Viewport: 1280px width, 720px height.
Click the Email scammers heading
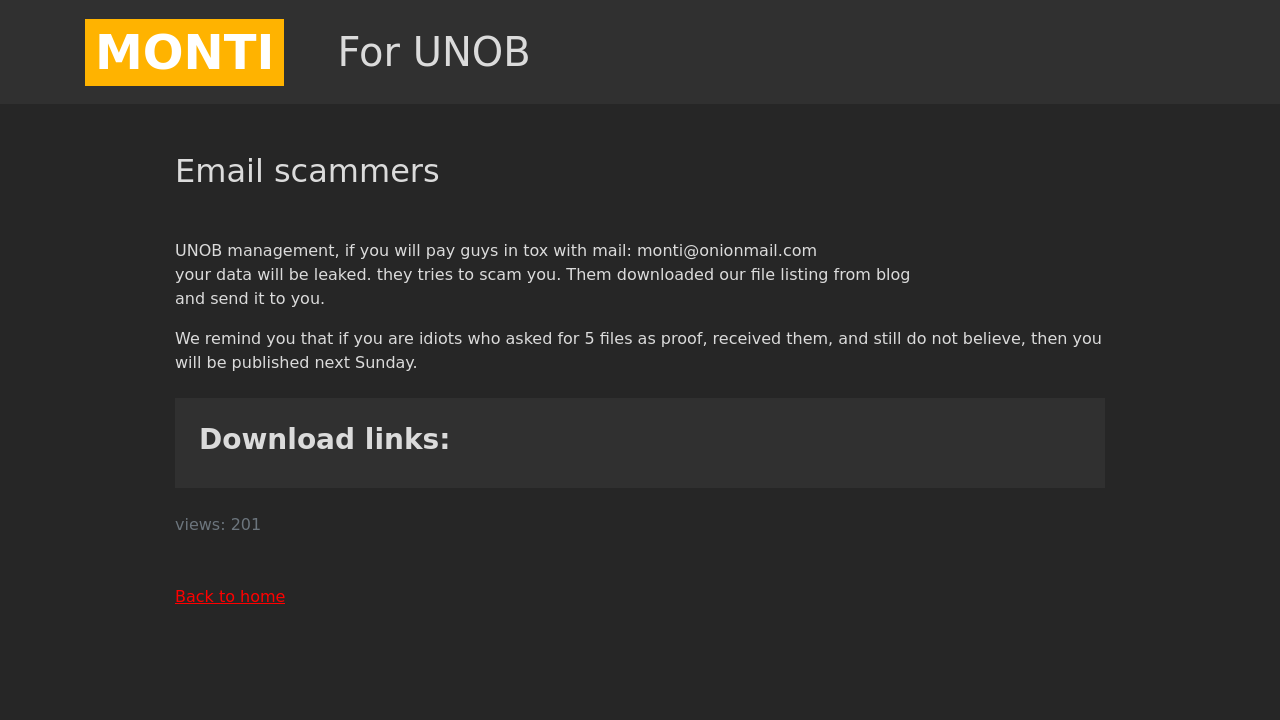[307, 171]
